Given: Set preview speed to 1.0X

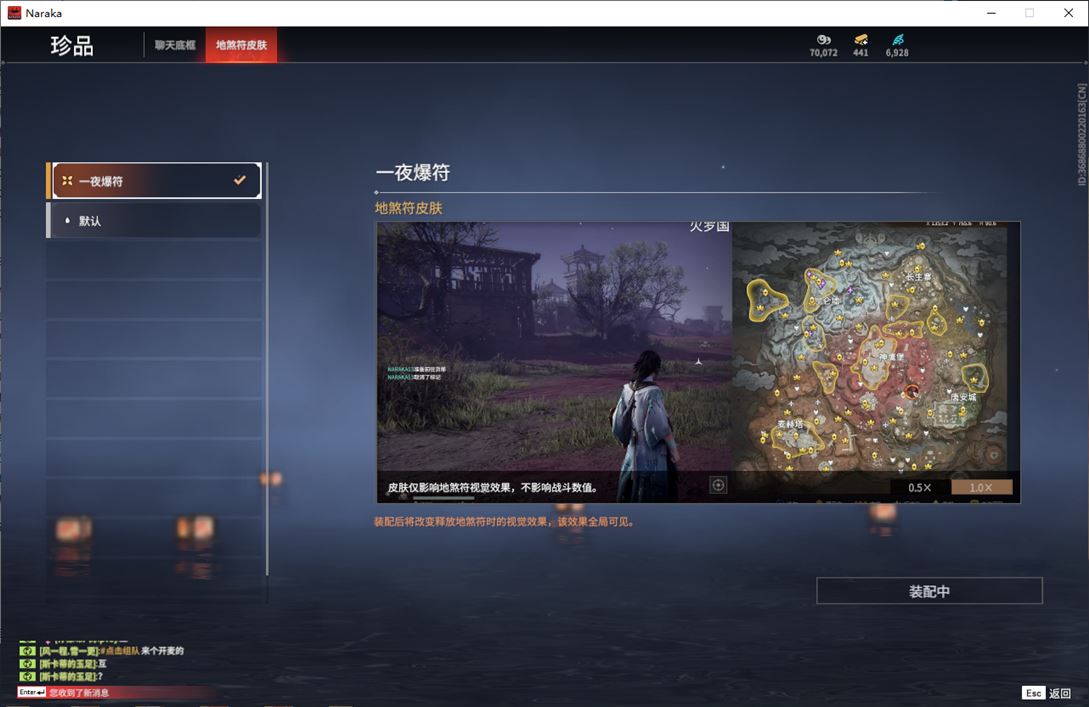Looking at the screenshot, I should [x=981, y=488].
